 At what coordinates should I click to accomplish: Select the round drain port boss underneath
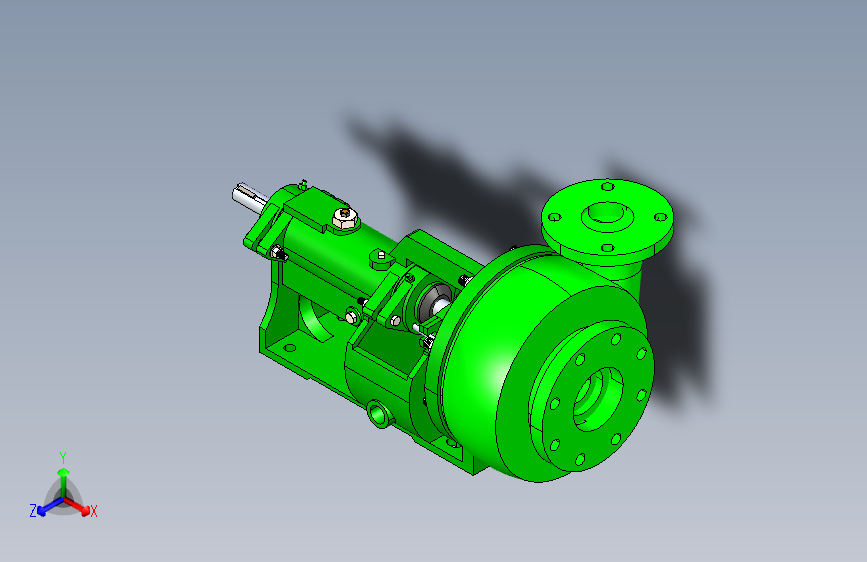[379, 413]
